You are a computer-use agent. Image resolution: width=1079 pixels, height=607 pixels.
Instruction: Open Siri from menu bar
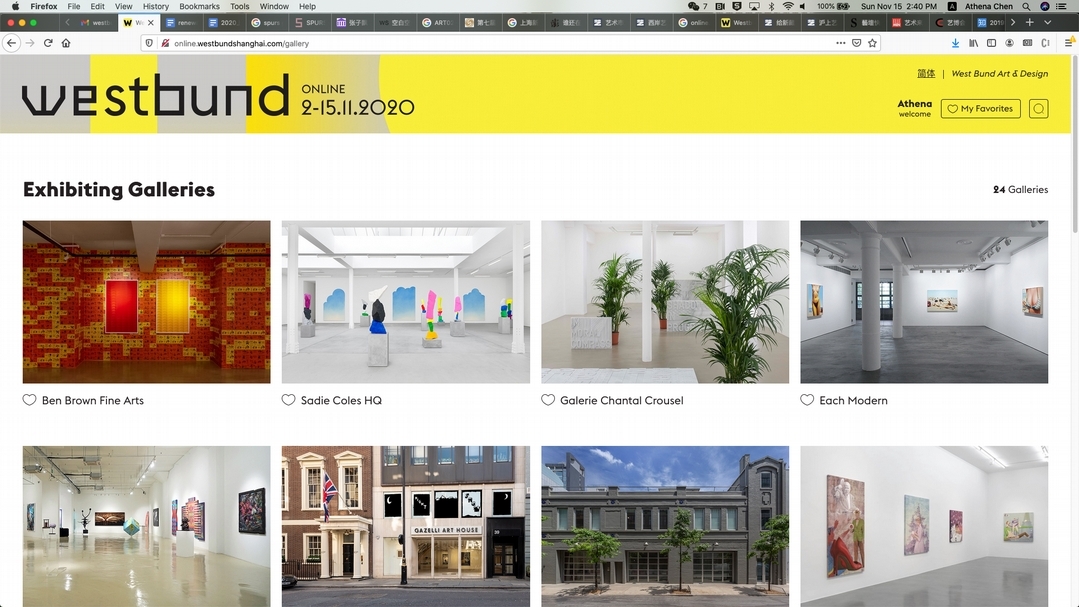[1045, 6]
